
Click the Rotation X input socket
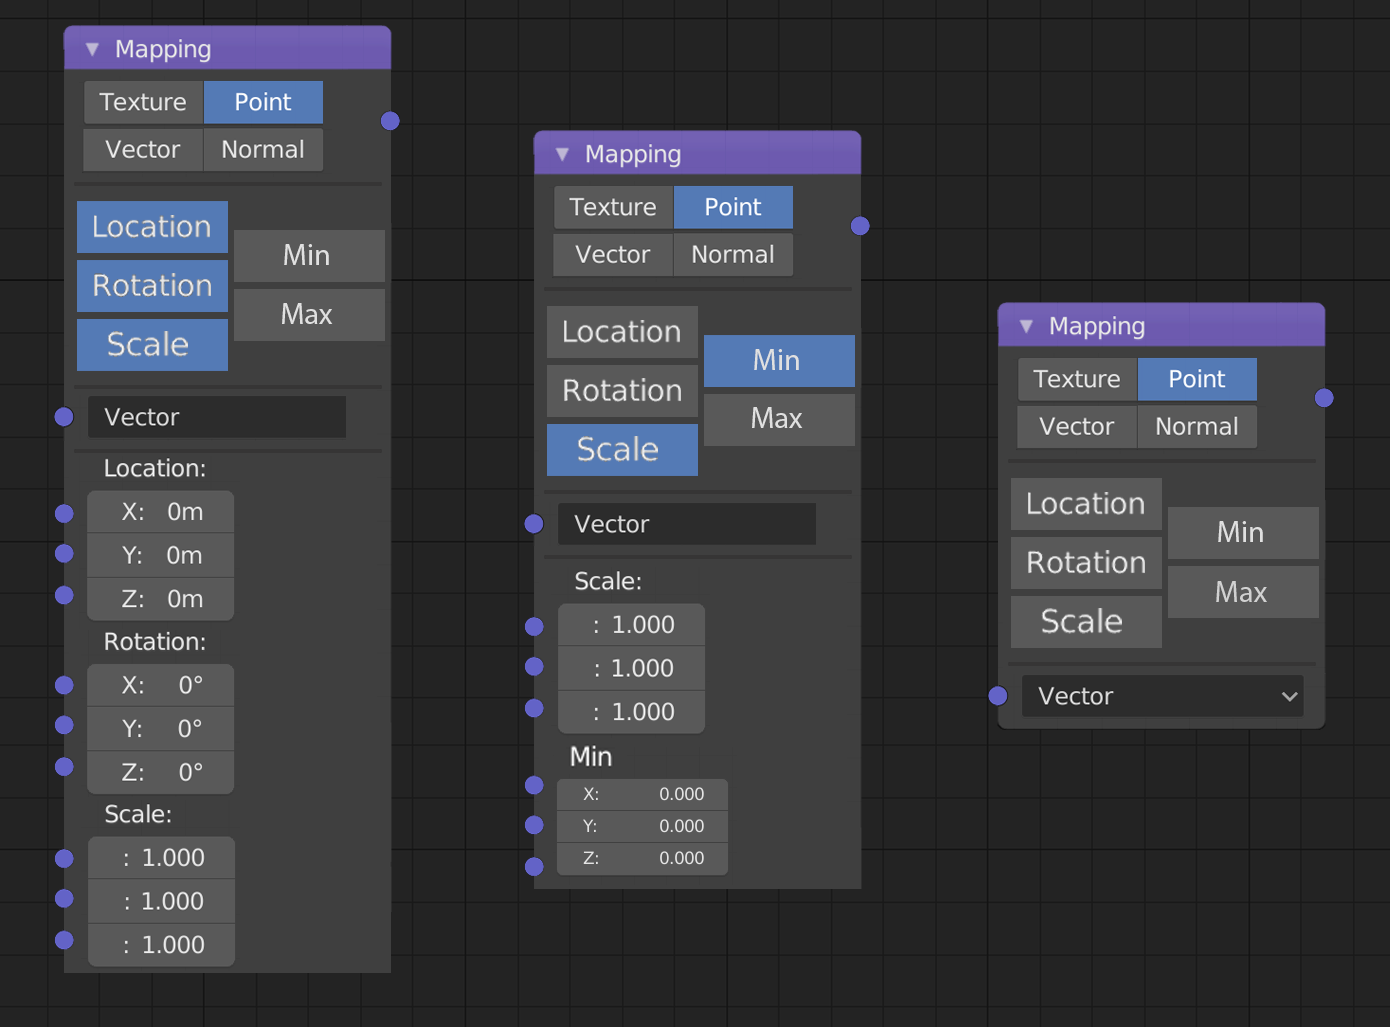click(x=64, y=685)
